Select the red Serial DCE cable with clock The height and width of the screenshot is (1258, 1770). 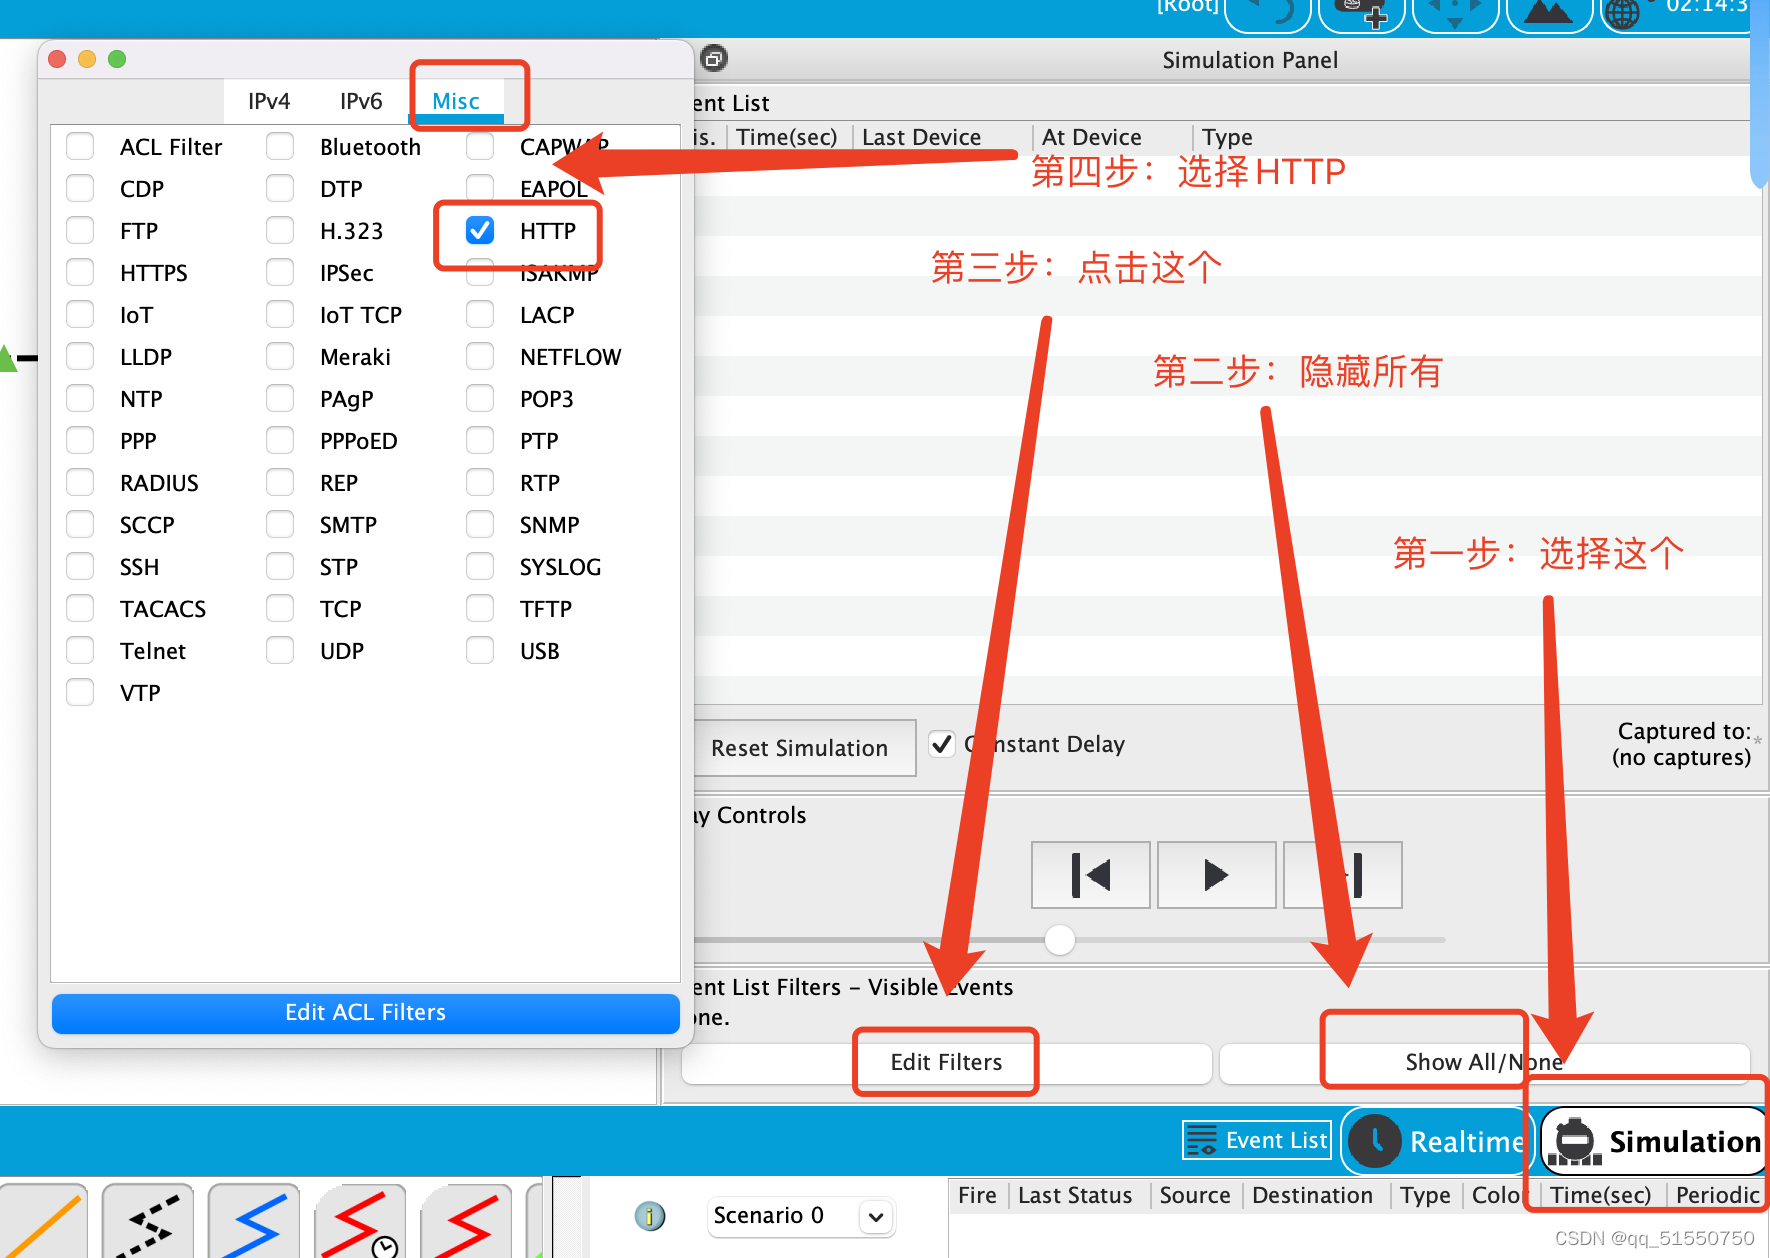point(360,1222)
